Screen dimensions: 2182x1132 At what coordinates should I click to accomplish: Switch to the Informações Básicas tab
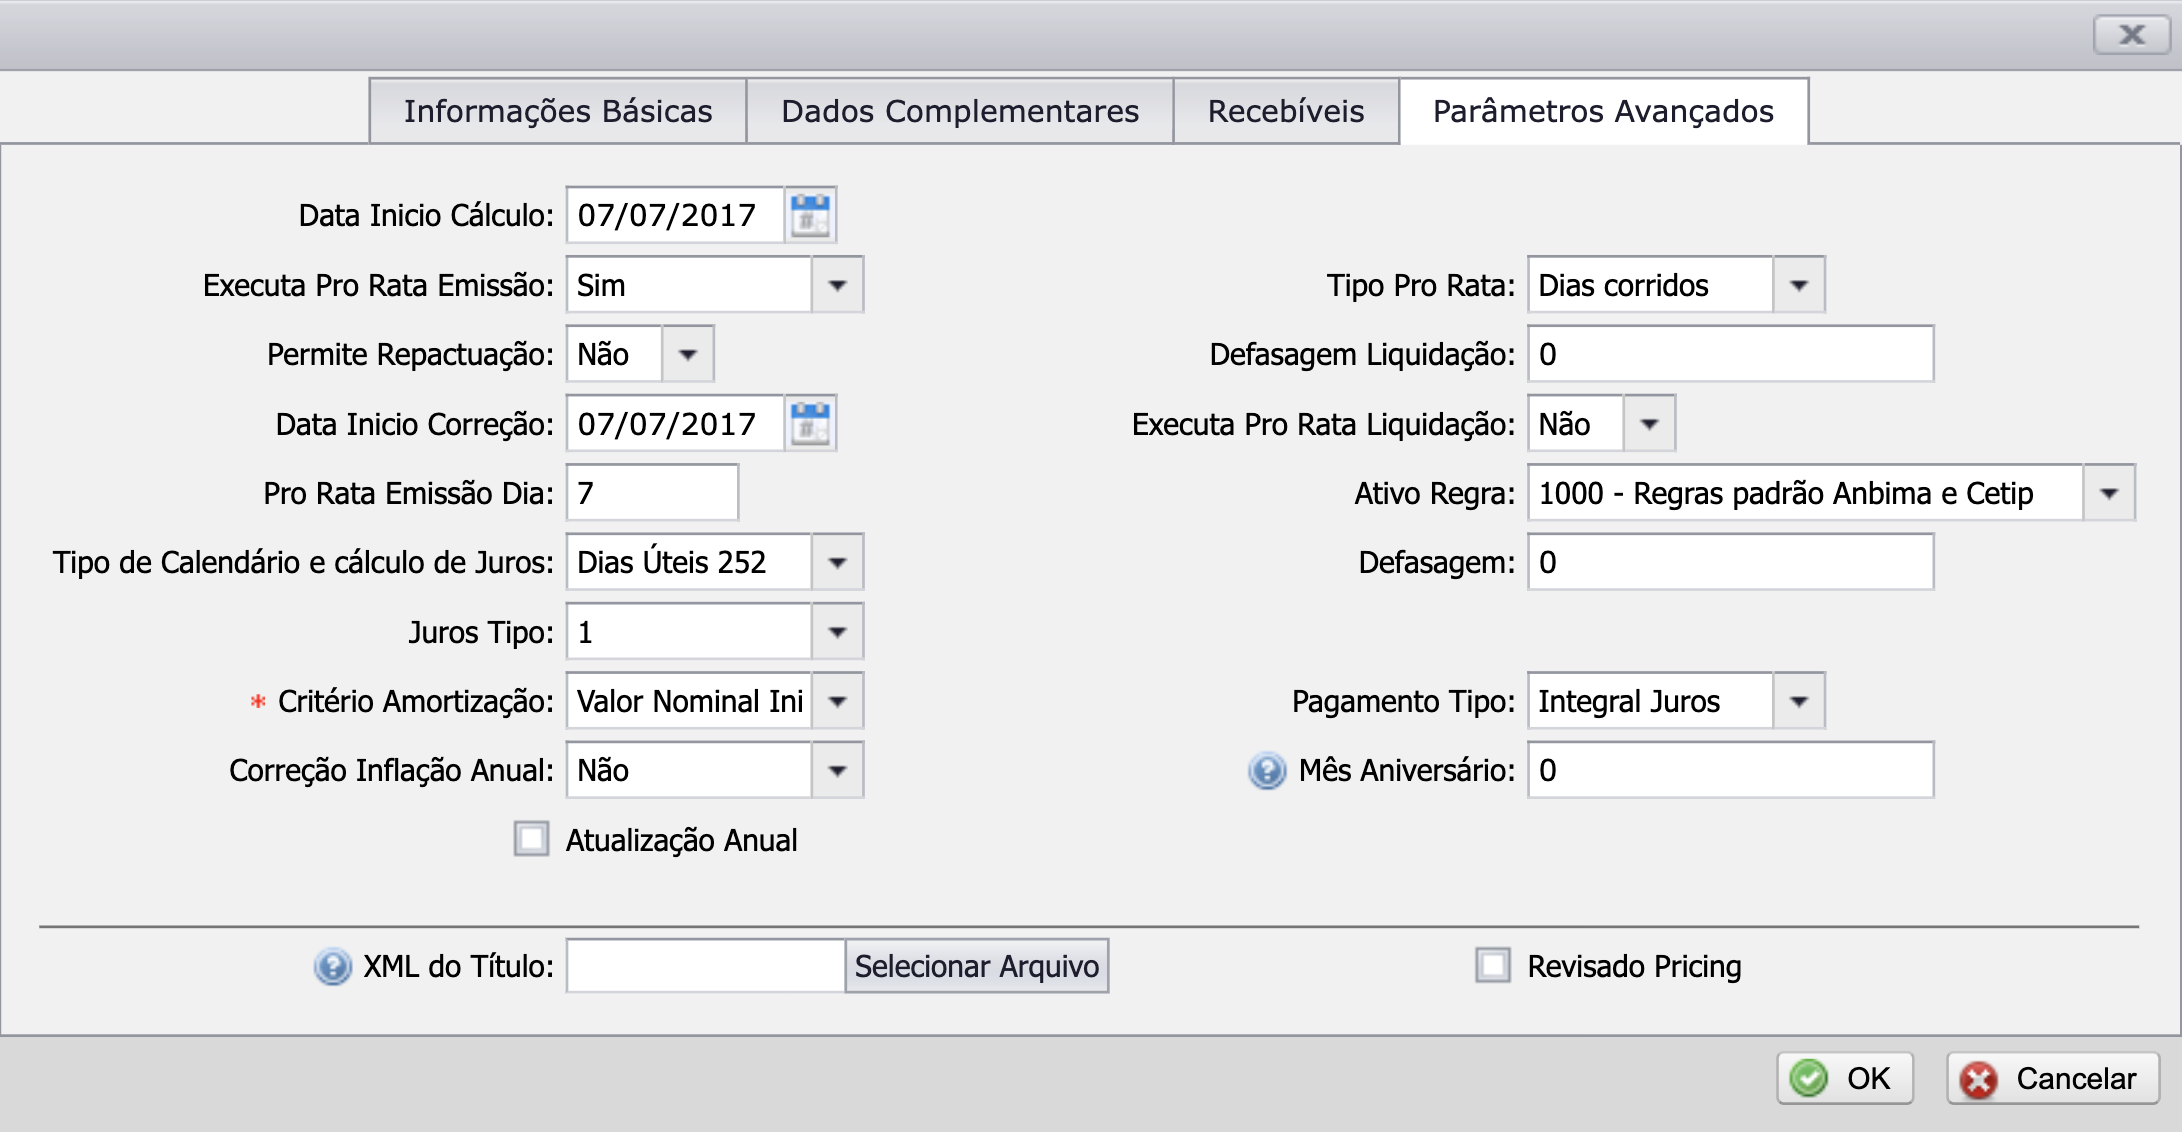coord(558,111)
